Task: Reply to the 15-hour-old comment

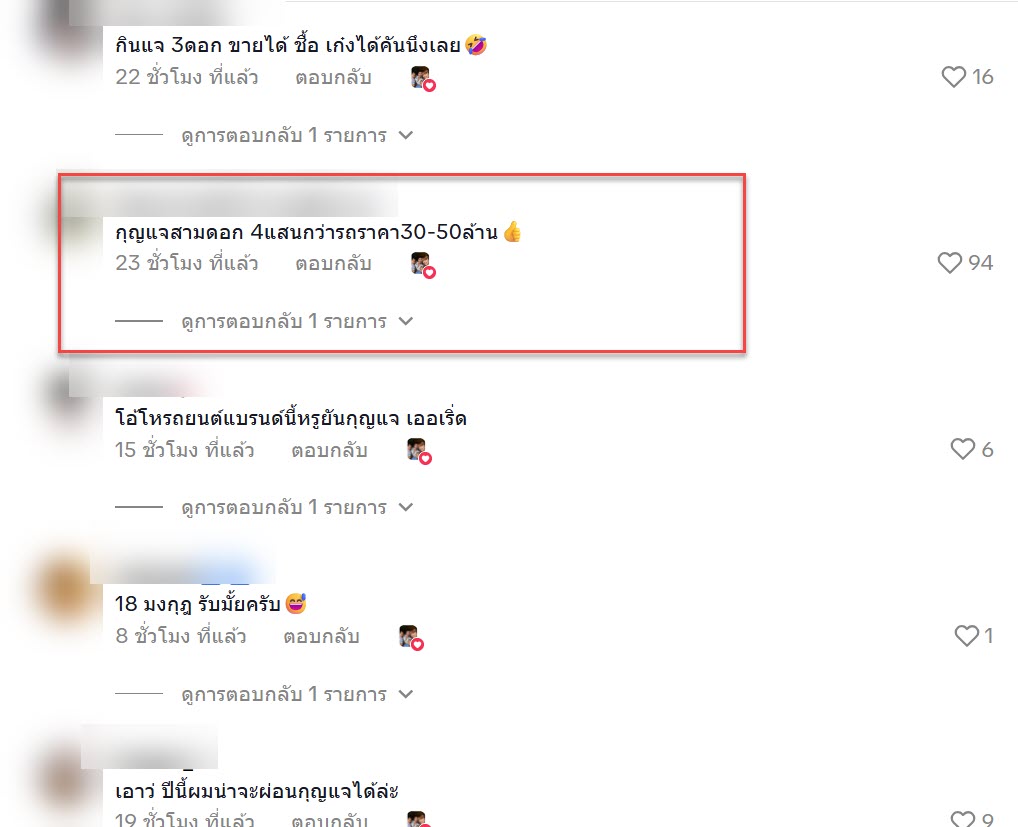Action: tap(329, 450)
